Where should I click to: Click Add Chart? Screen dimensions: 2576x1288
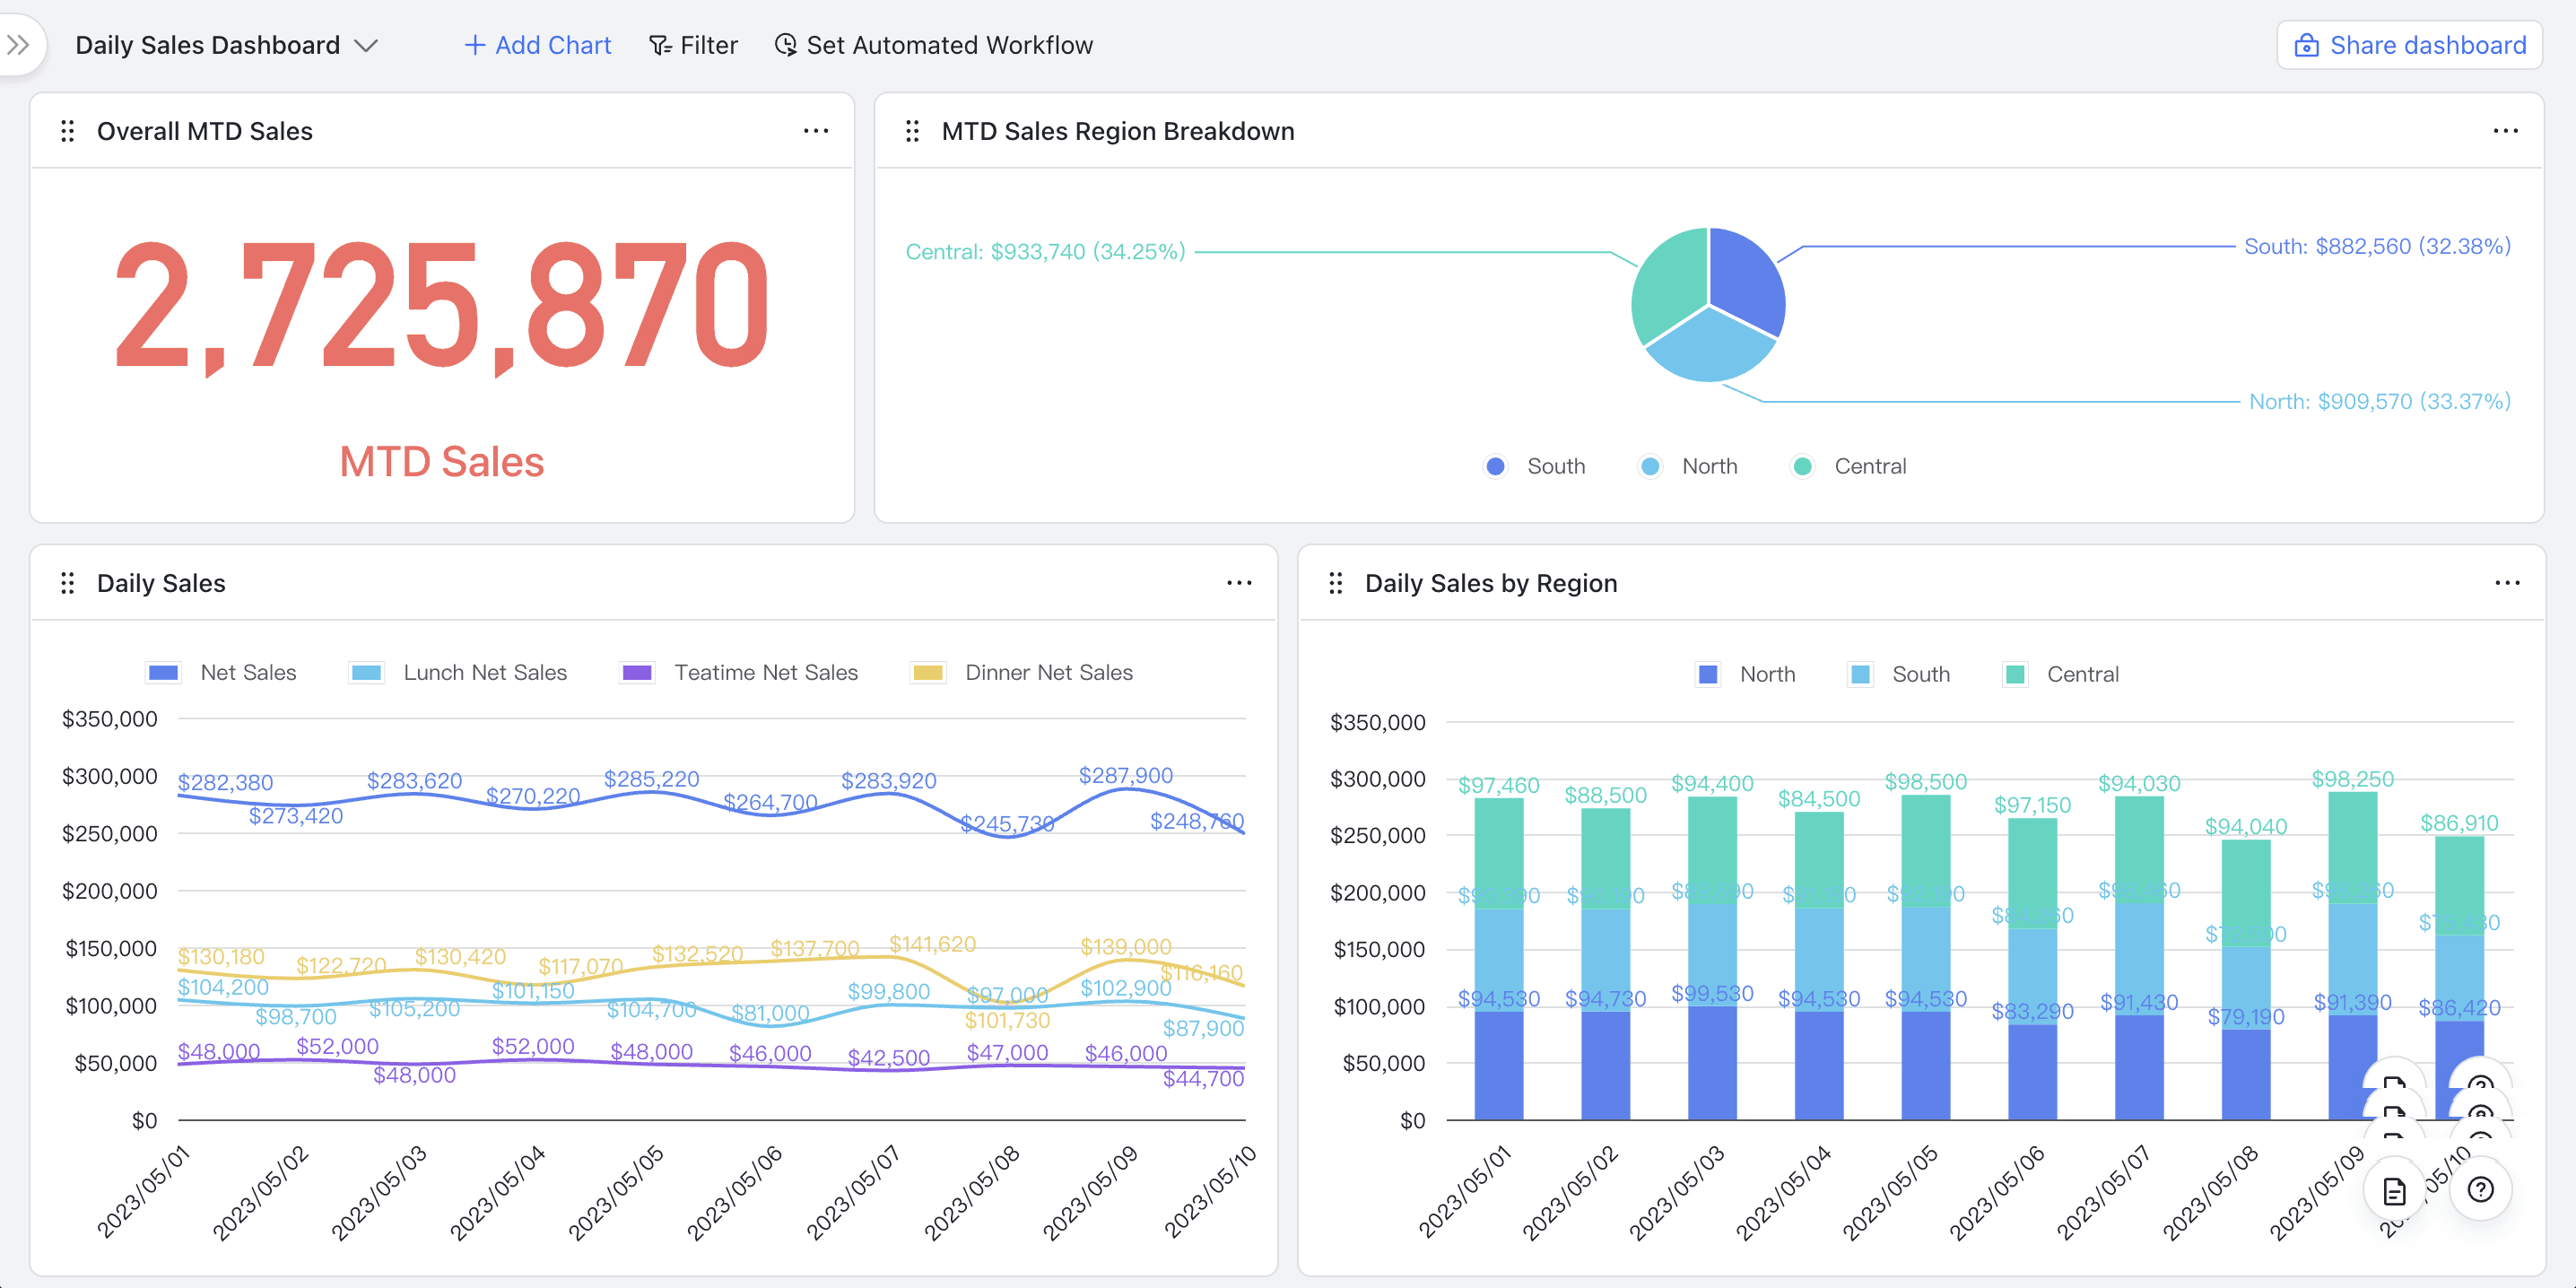click(x=538, y=45)
